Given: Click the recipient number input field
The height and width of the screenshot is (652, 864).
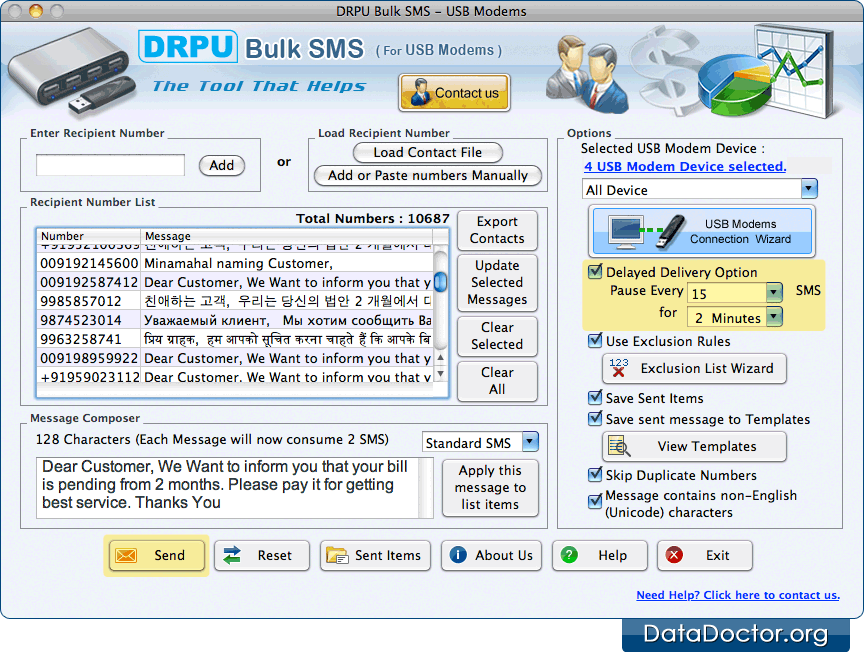Looking at the screenshot, I should point(110,165).
